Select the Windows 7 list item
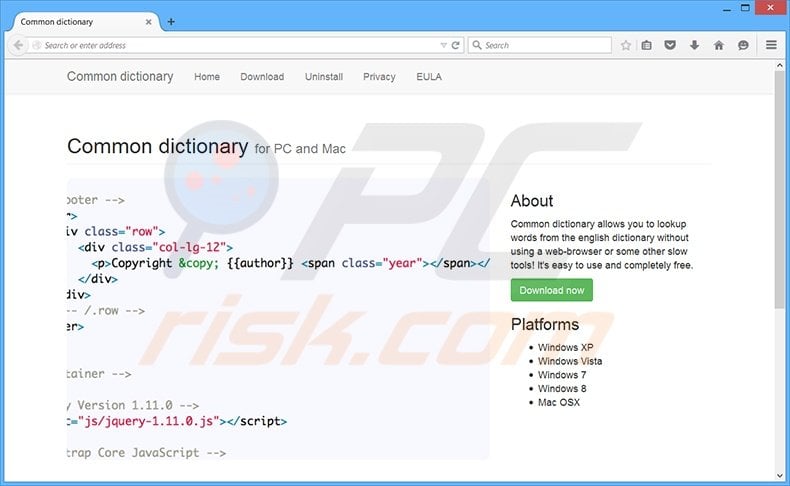Screen dimensions: 790x486 coord(562,375)
